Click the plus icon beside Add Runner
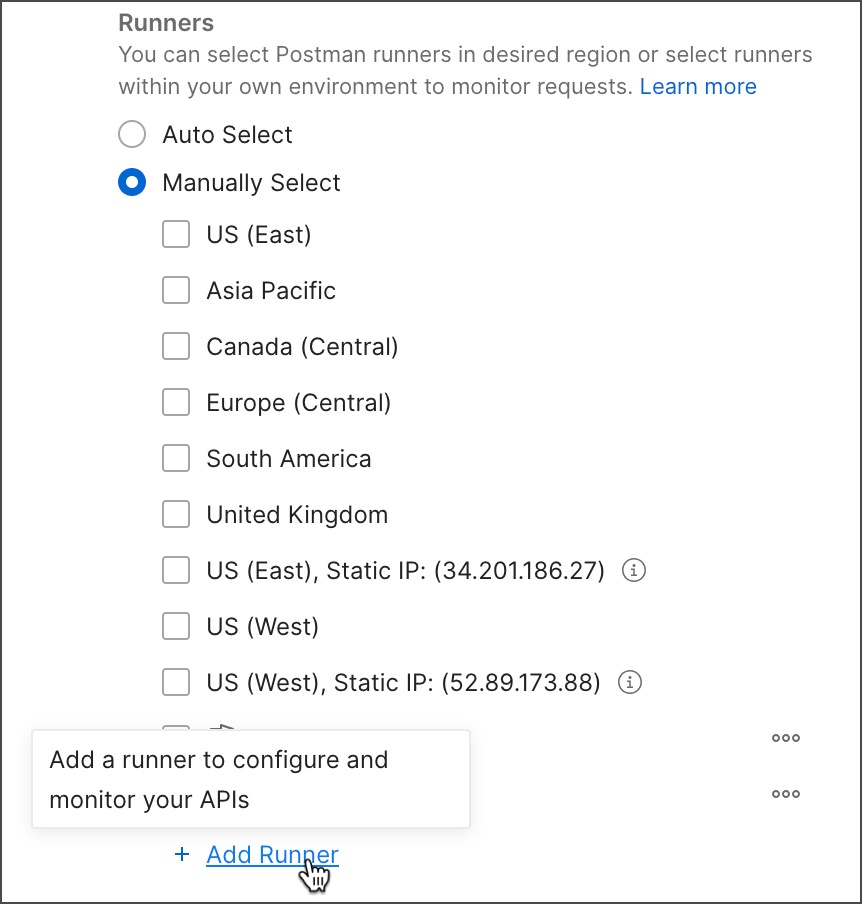This screenshot has width=862, height=904. (x=181, y=855)
